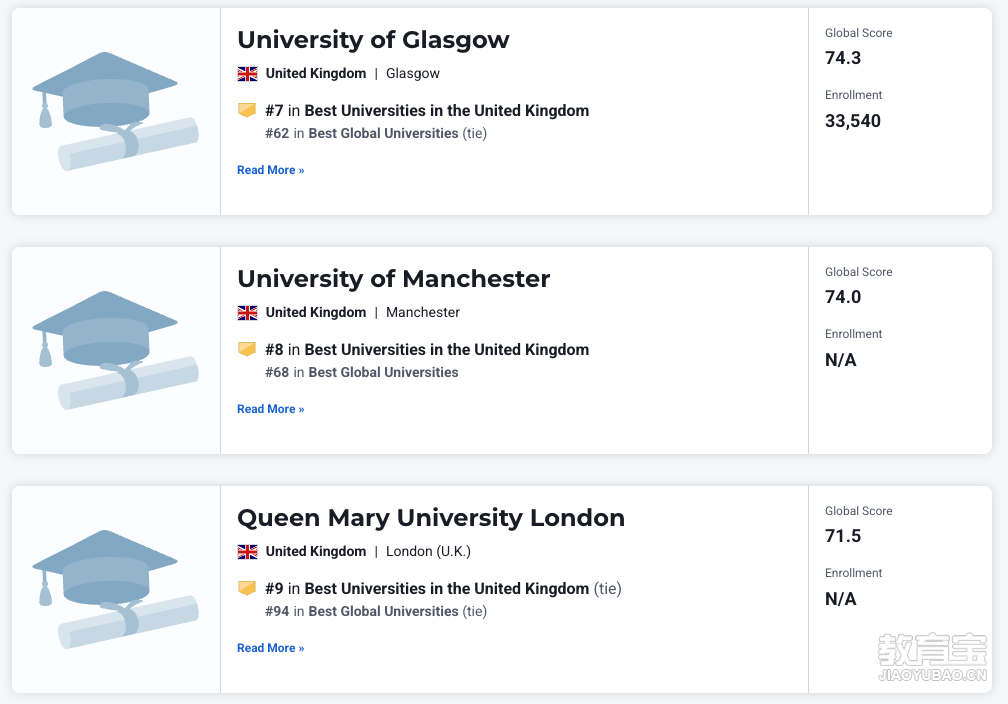Click Read More for University of Manchester
Viewport: 1008px width, 704px height.
tap(271, 410)
